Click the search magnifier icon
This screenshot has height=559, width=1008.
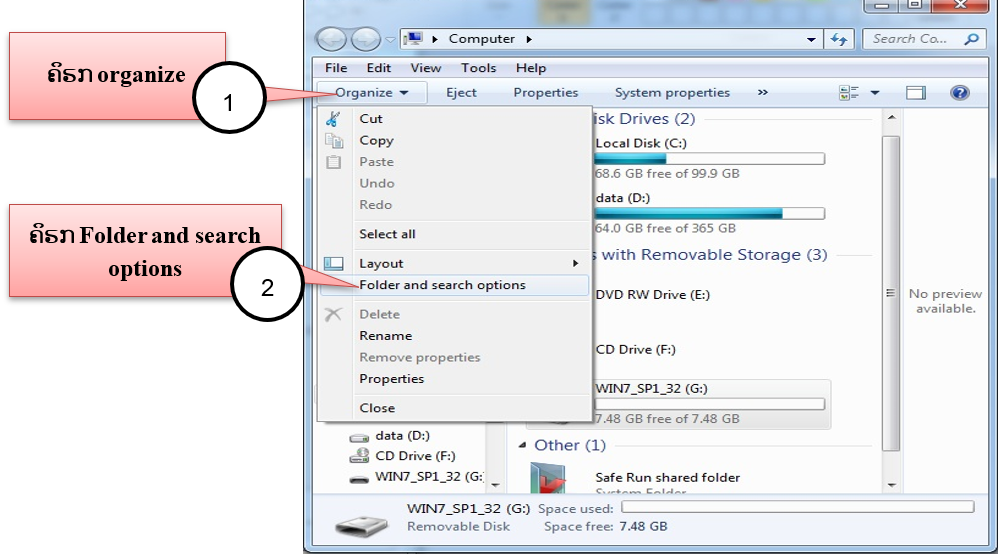[970, 40]
